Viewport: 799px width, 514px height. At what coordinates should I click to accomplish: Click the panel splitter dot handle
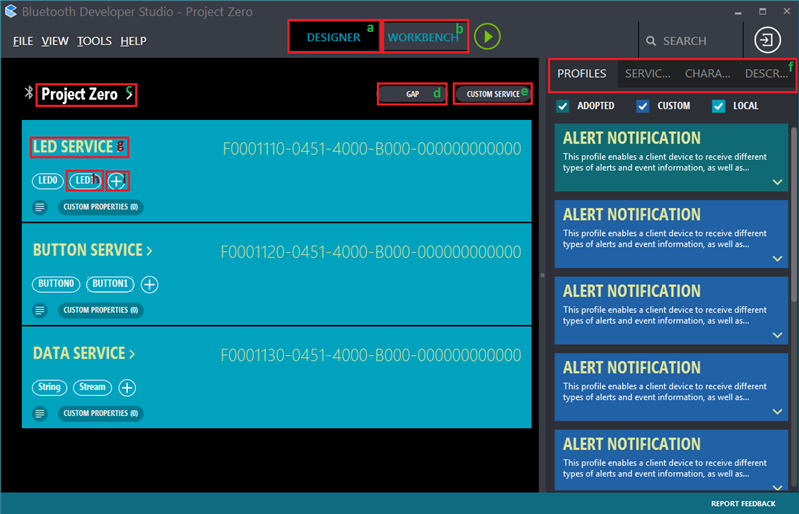[x=542, y=276]
